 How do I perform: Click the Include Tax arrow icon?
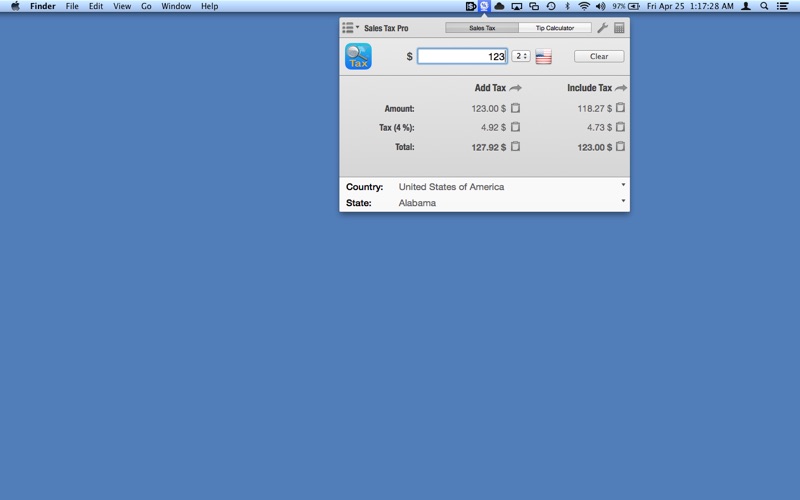[x=620, y=88]
